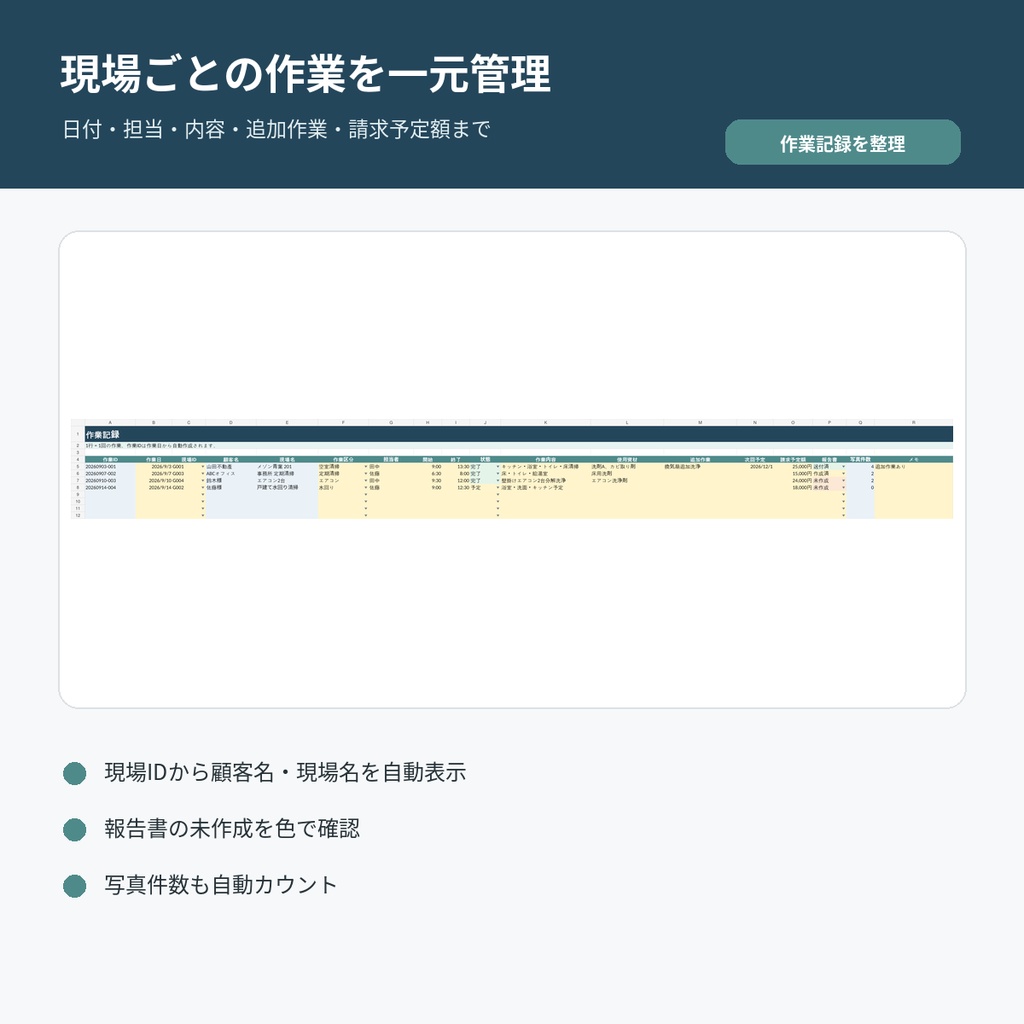Open the 現場ID dropdown in the 2026/9/3 row
Viewport: 1024px width, 1024px height.
coord(203,466)
